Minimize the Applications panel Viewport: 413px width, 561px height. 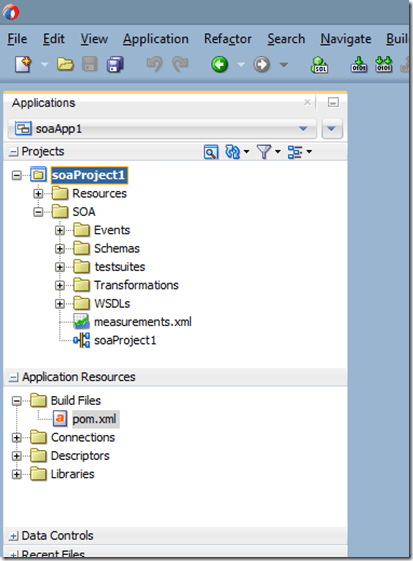tap(333, 103)
